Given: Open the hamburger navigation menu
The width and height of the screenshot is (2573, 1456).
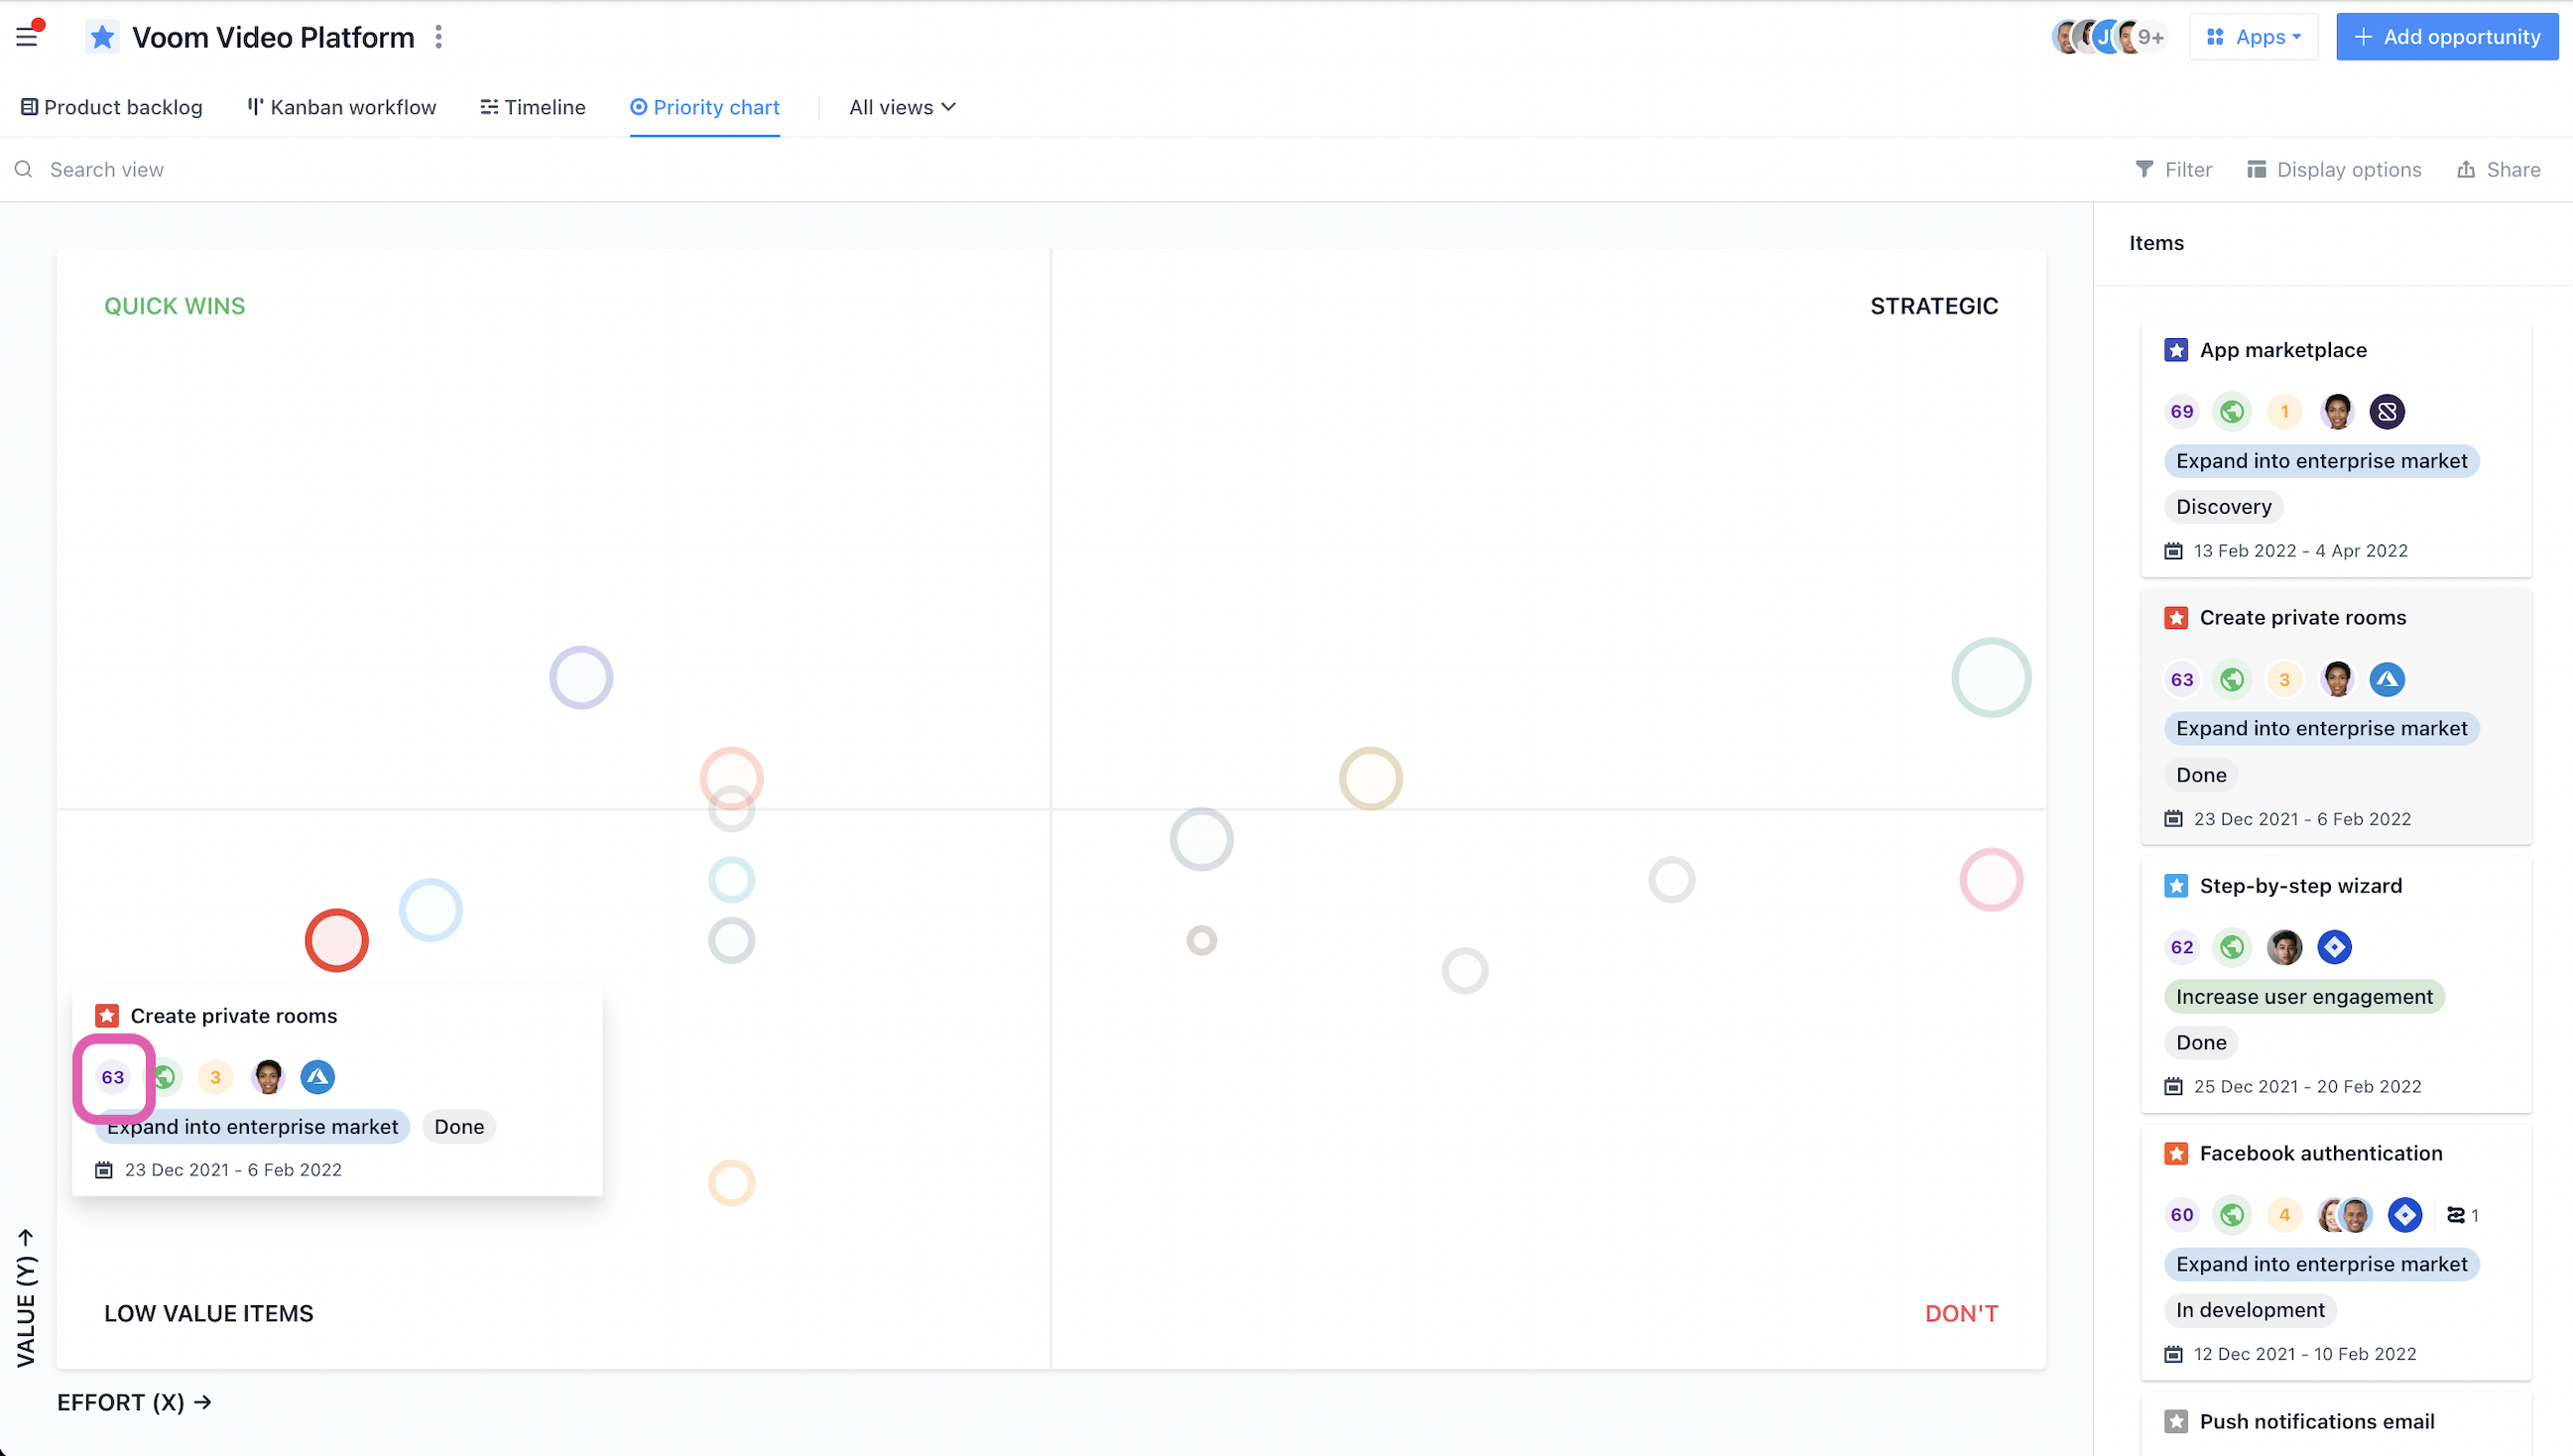Looking at the screenshot, I should click(x=27, y=37).
